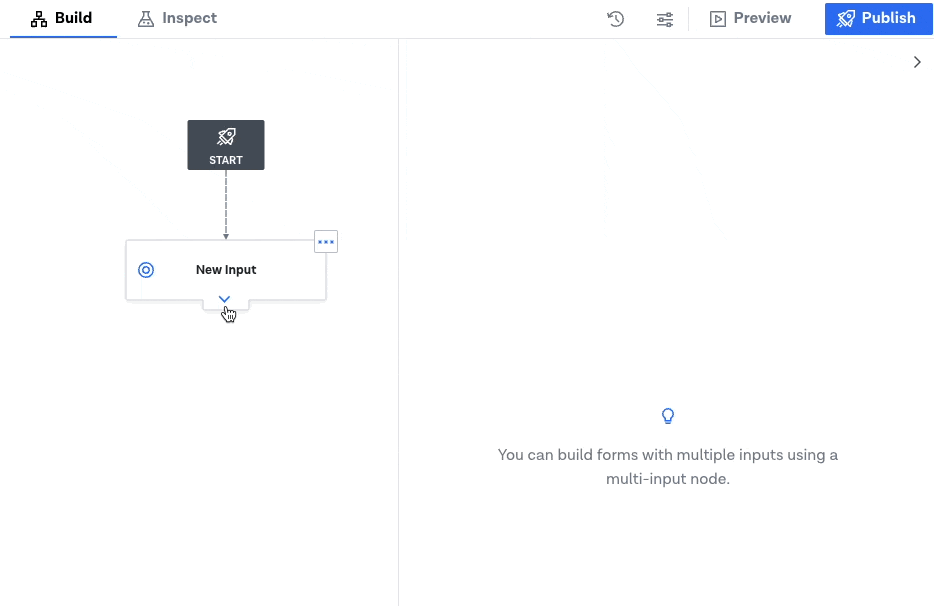The image size is (934, 606).
Task: Click the lightbulb tip icon
Action: (x=668, y=416)
